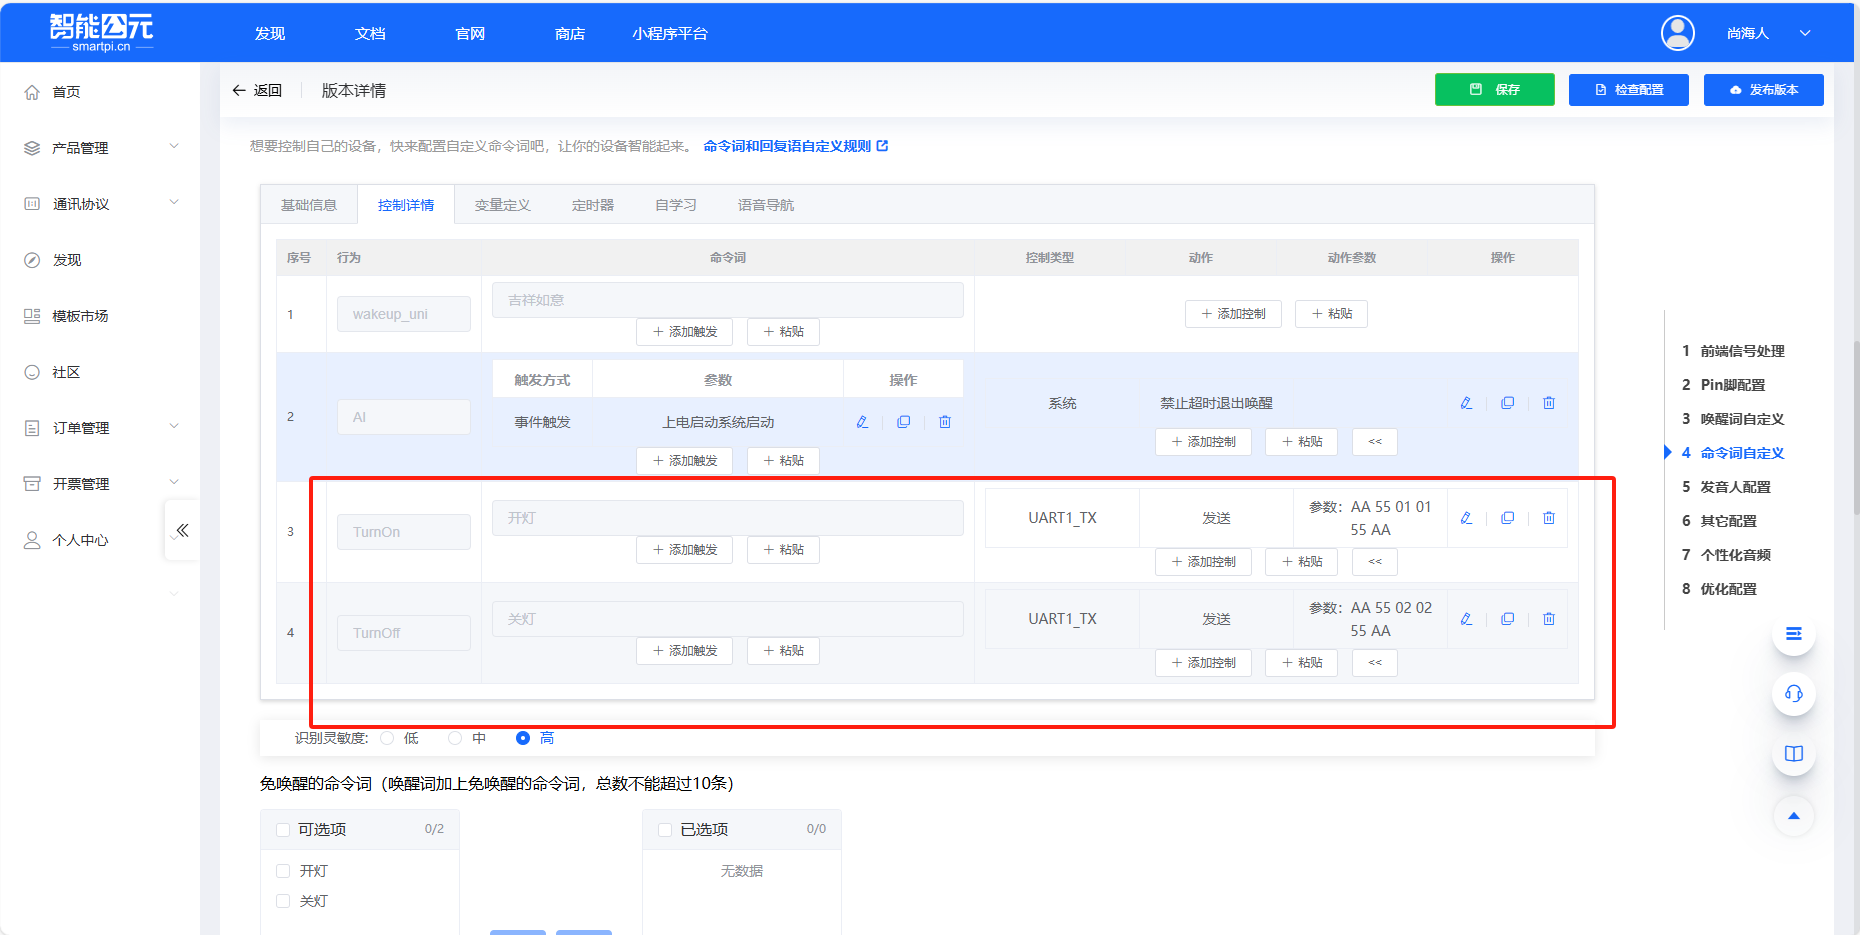
Task: Click the green 保存 button
Action: click(1494, 90)
